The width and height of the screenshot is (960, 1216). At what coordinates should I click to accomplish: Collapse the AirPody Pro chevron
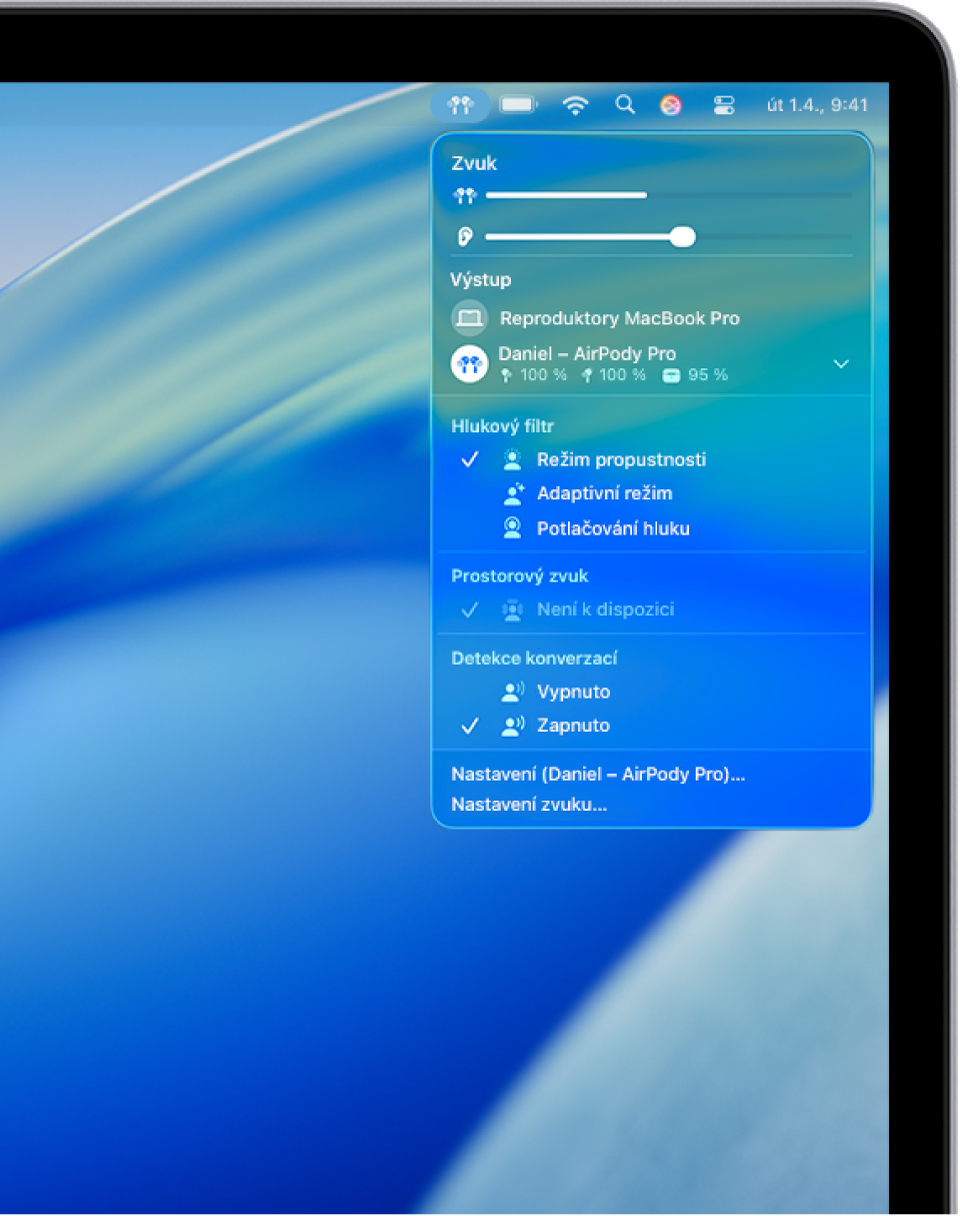tap(841, 364)
